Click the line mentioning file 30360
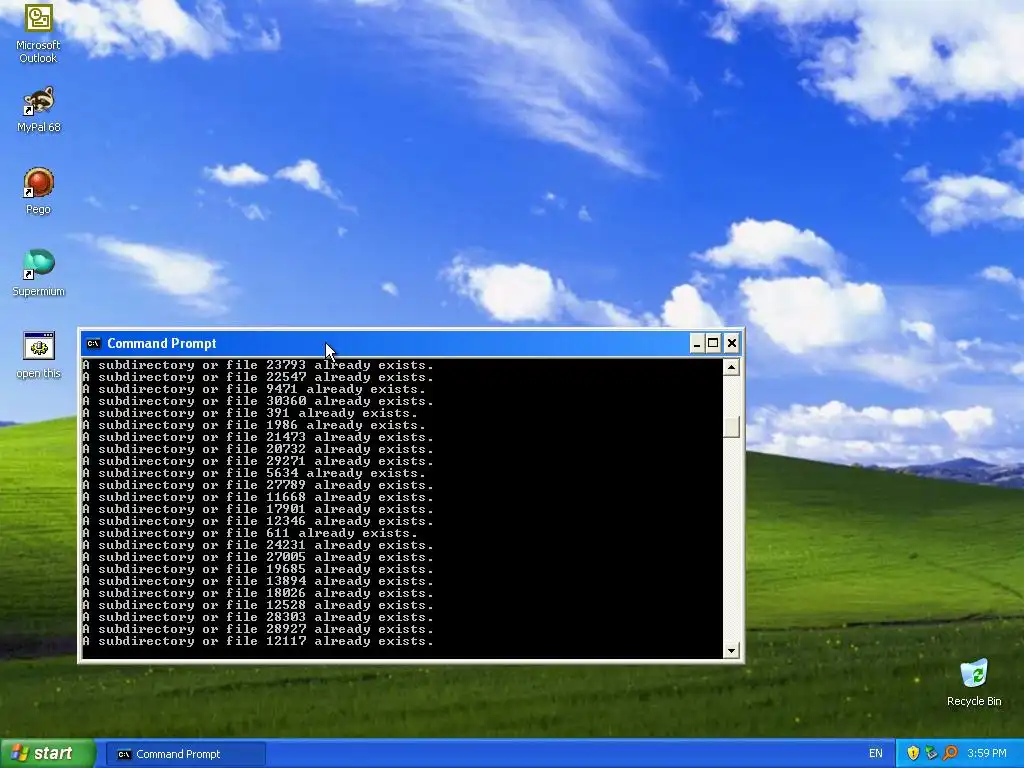This screenshot has width=1024, height=768. (258, 401)
